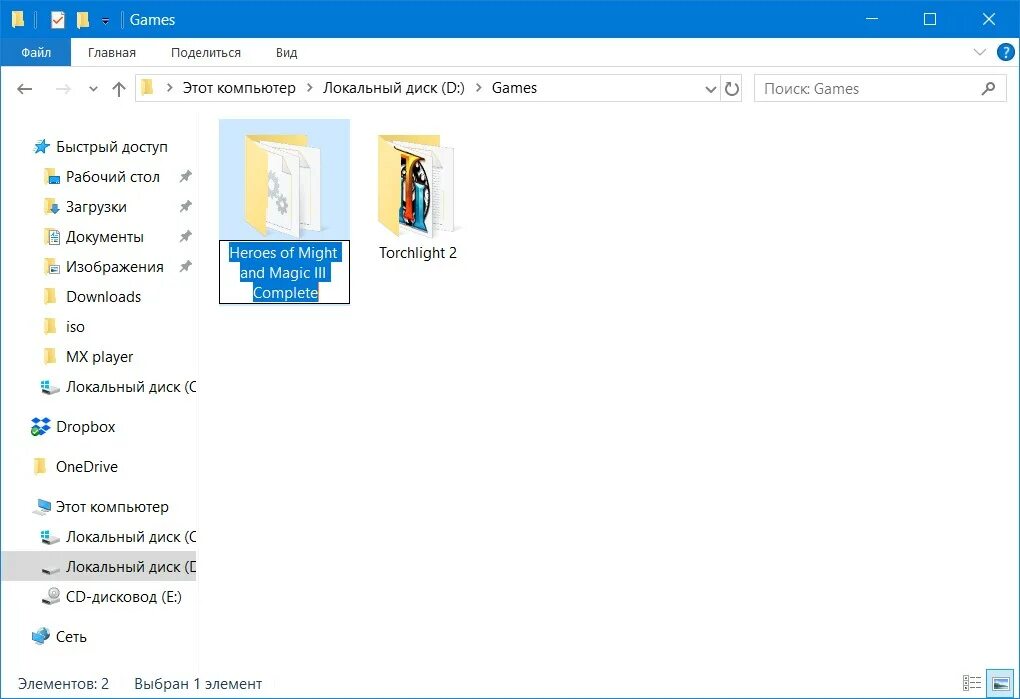Screen dimensions: 1020x699
Task: Click the pin icon next to Документы
Action: 185,236
